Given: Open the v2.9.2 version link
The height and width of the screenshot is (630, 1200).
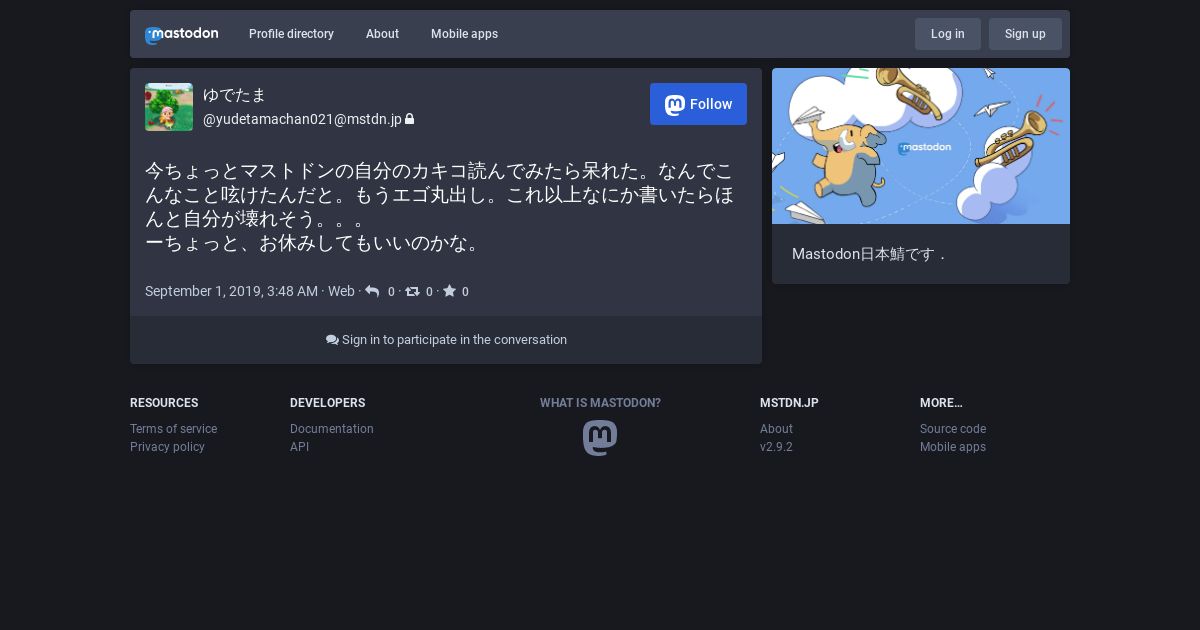Looking at the screenshot, I should pos(776,447).
